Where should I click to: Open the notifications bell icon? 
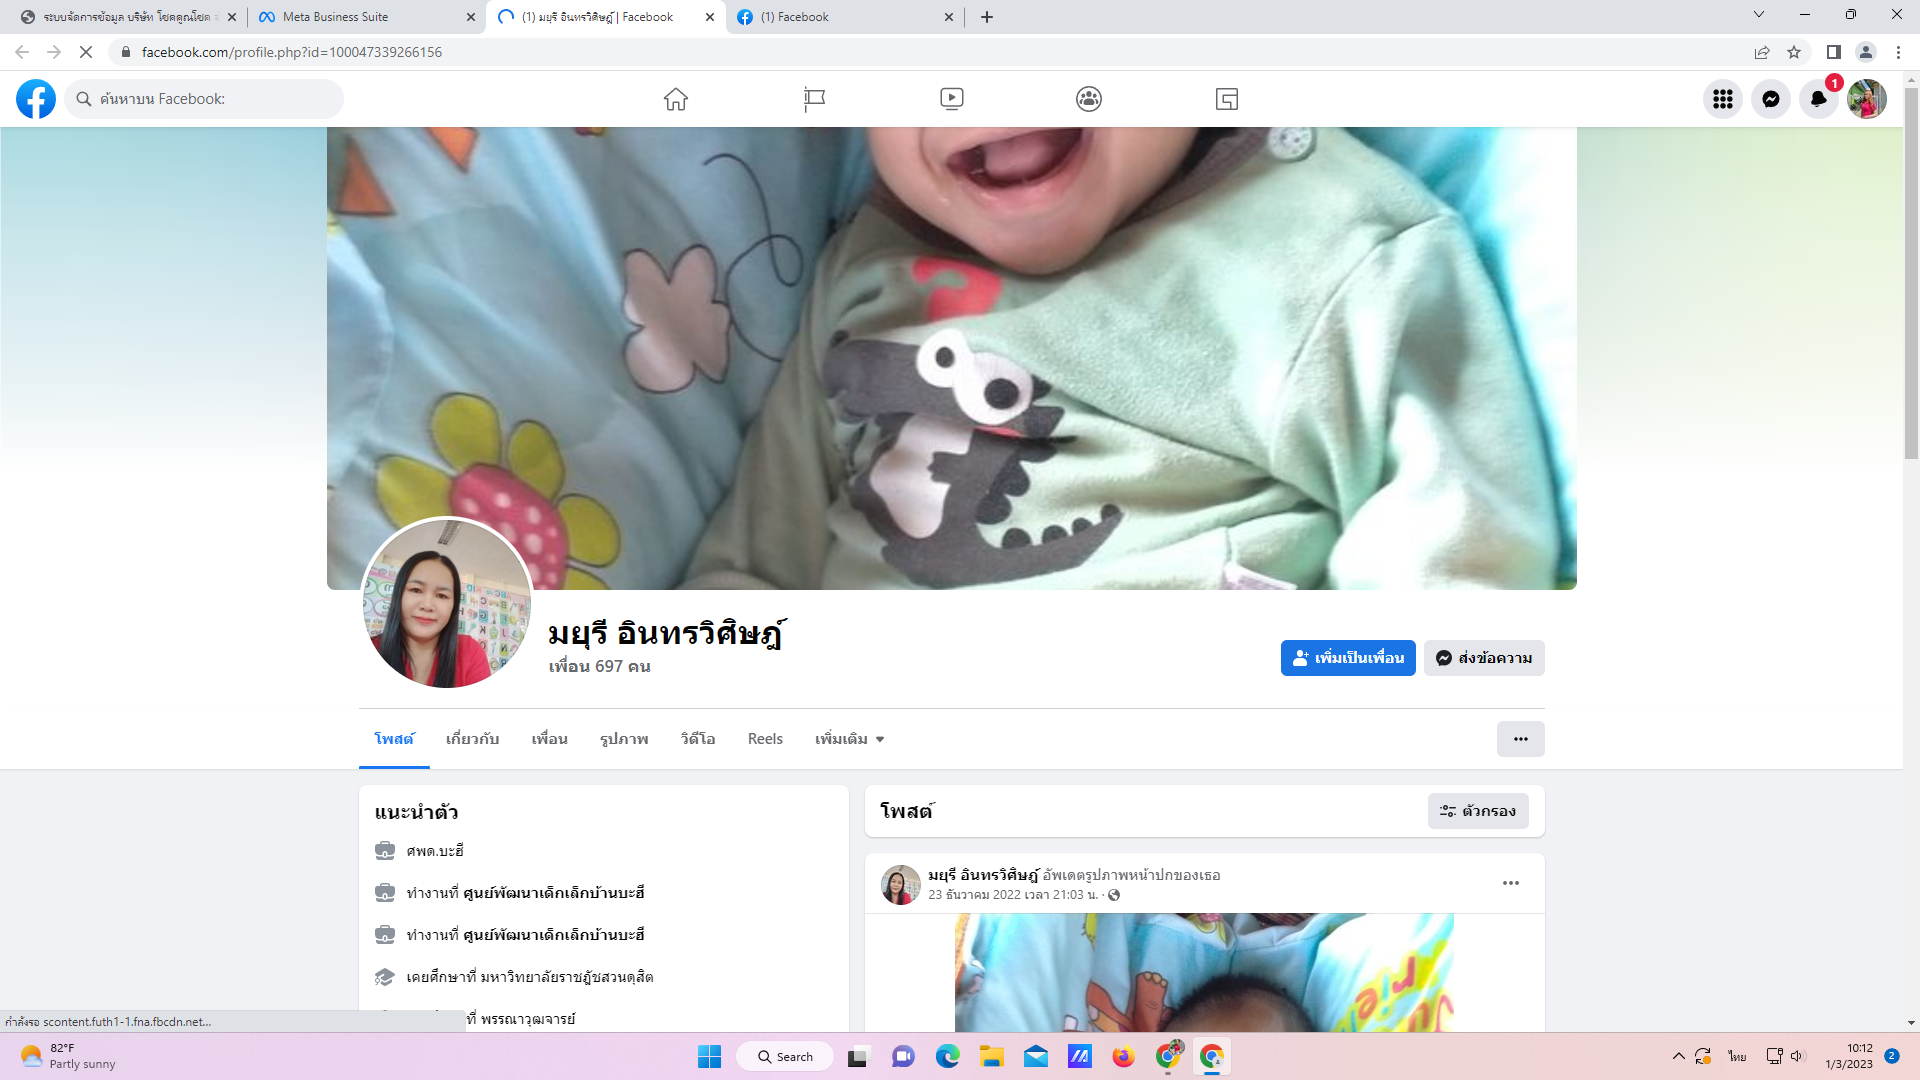point(1818,99)
